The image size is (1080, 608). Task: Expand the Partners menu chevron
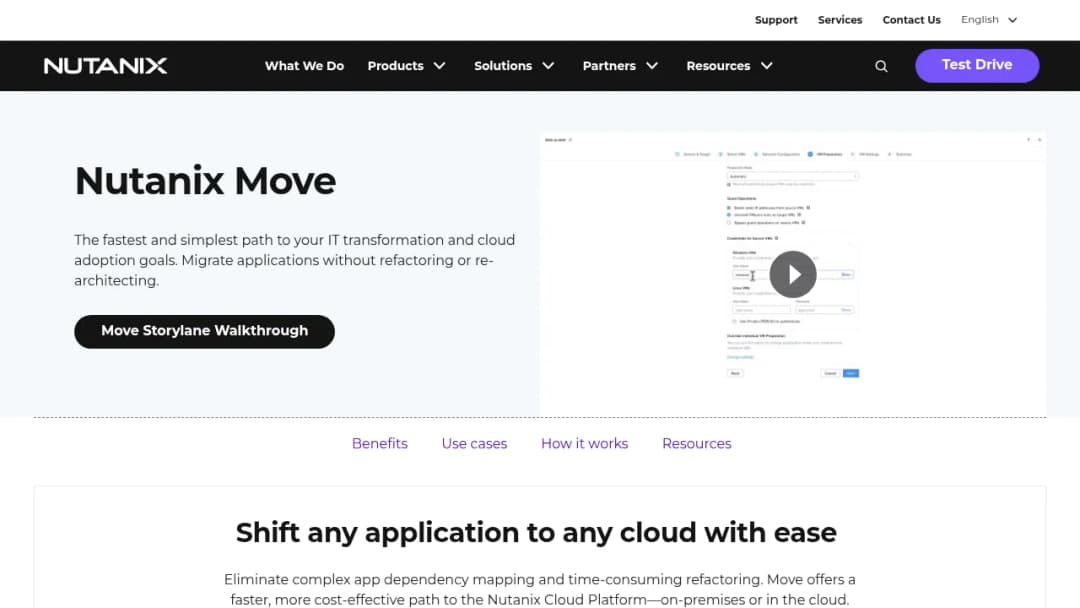(x=652, y=65)
